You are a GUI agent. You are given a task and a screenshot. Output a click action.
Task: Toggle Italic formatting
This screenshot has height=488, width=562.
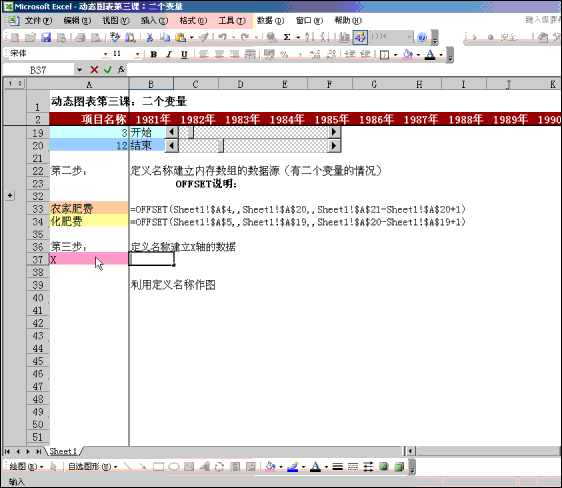(169, 54)
